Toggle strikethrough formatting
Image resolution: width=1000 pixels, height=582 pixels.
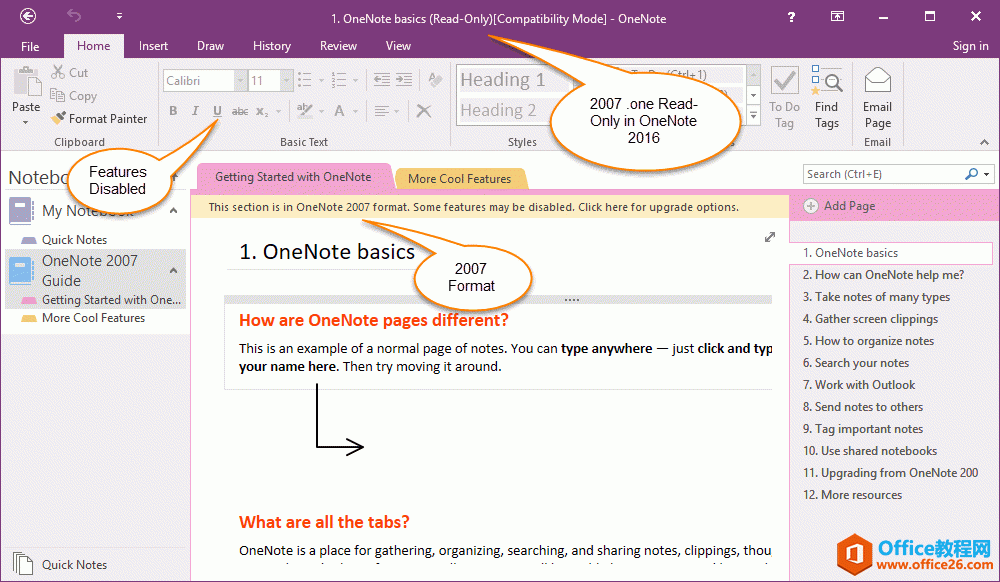click(x=239, y=110)
